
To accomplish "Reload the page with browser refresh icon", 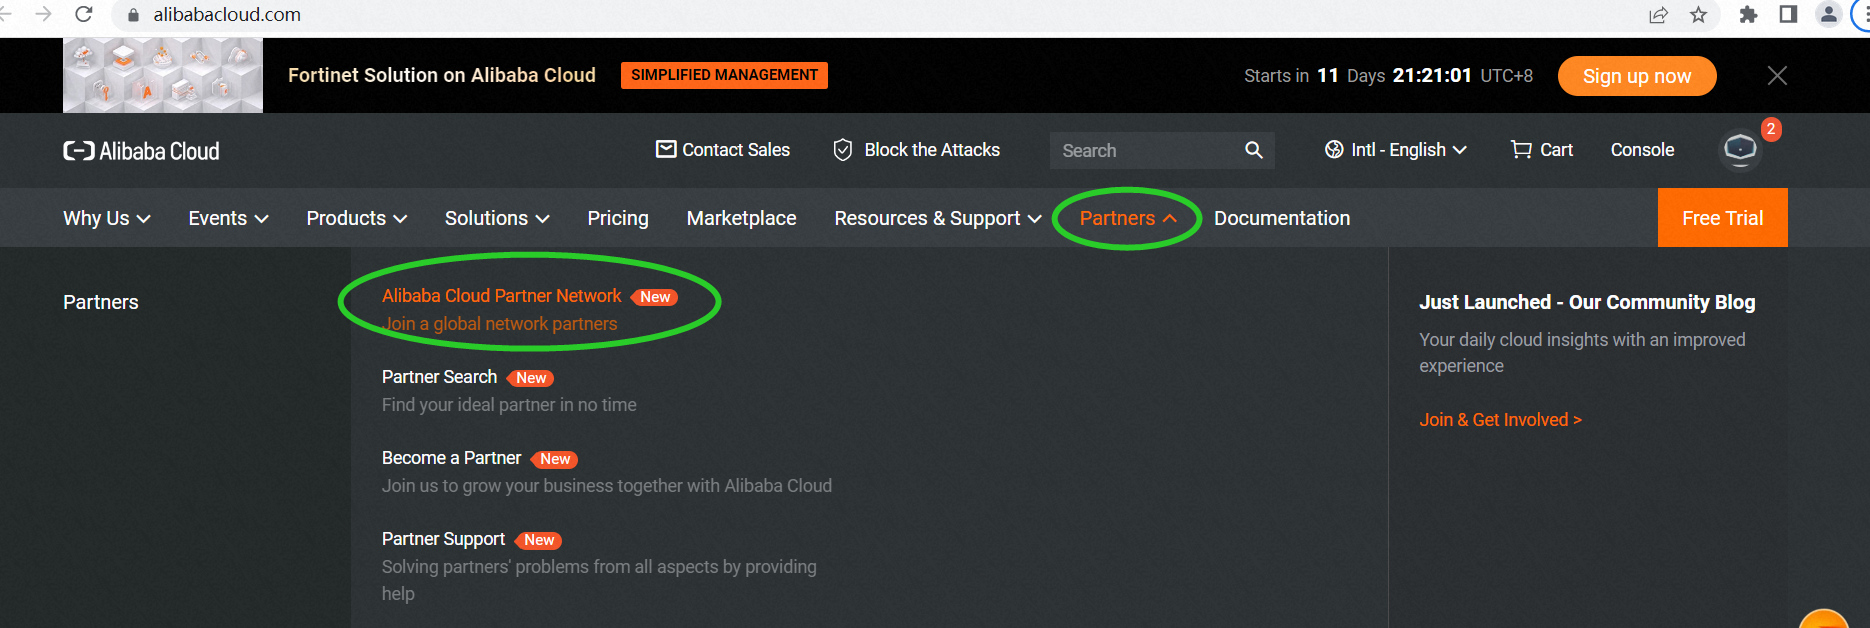I will [84, 14].
